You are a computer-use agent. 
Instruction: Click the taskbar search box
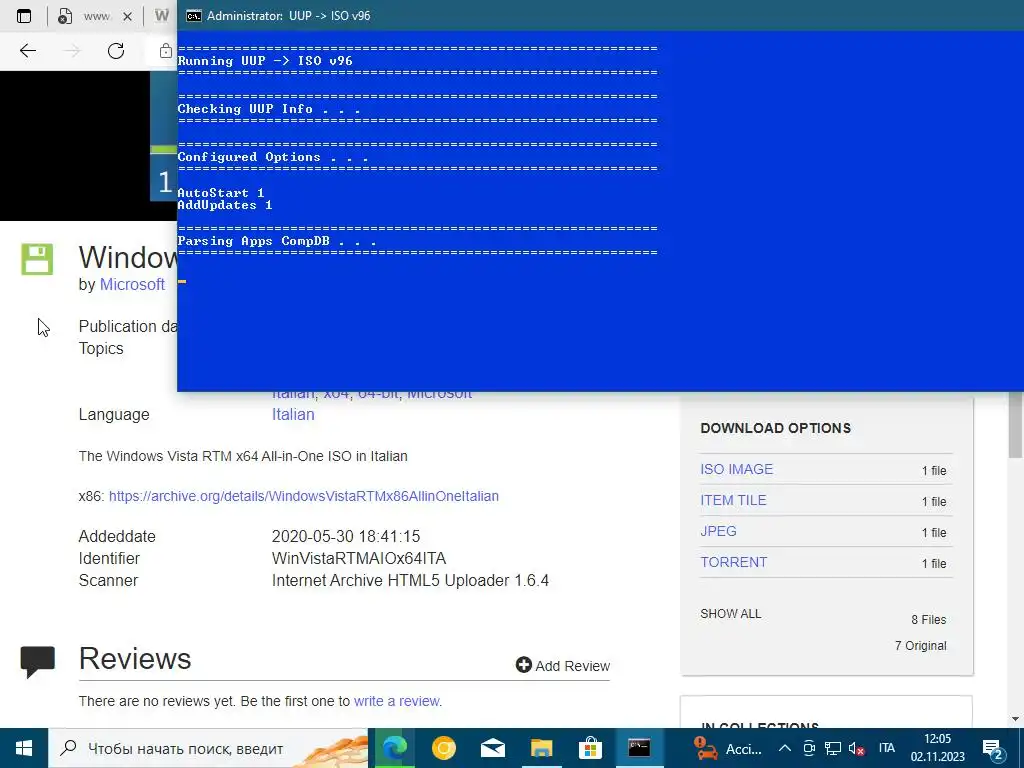(208, 748)
